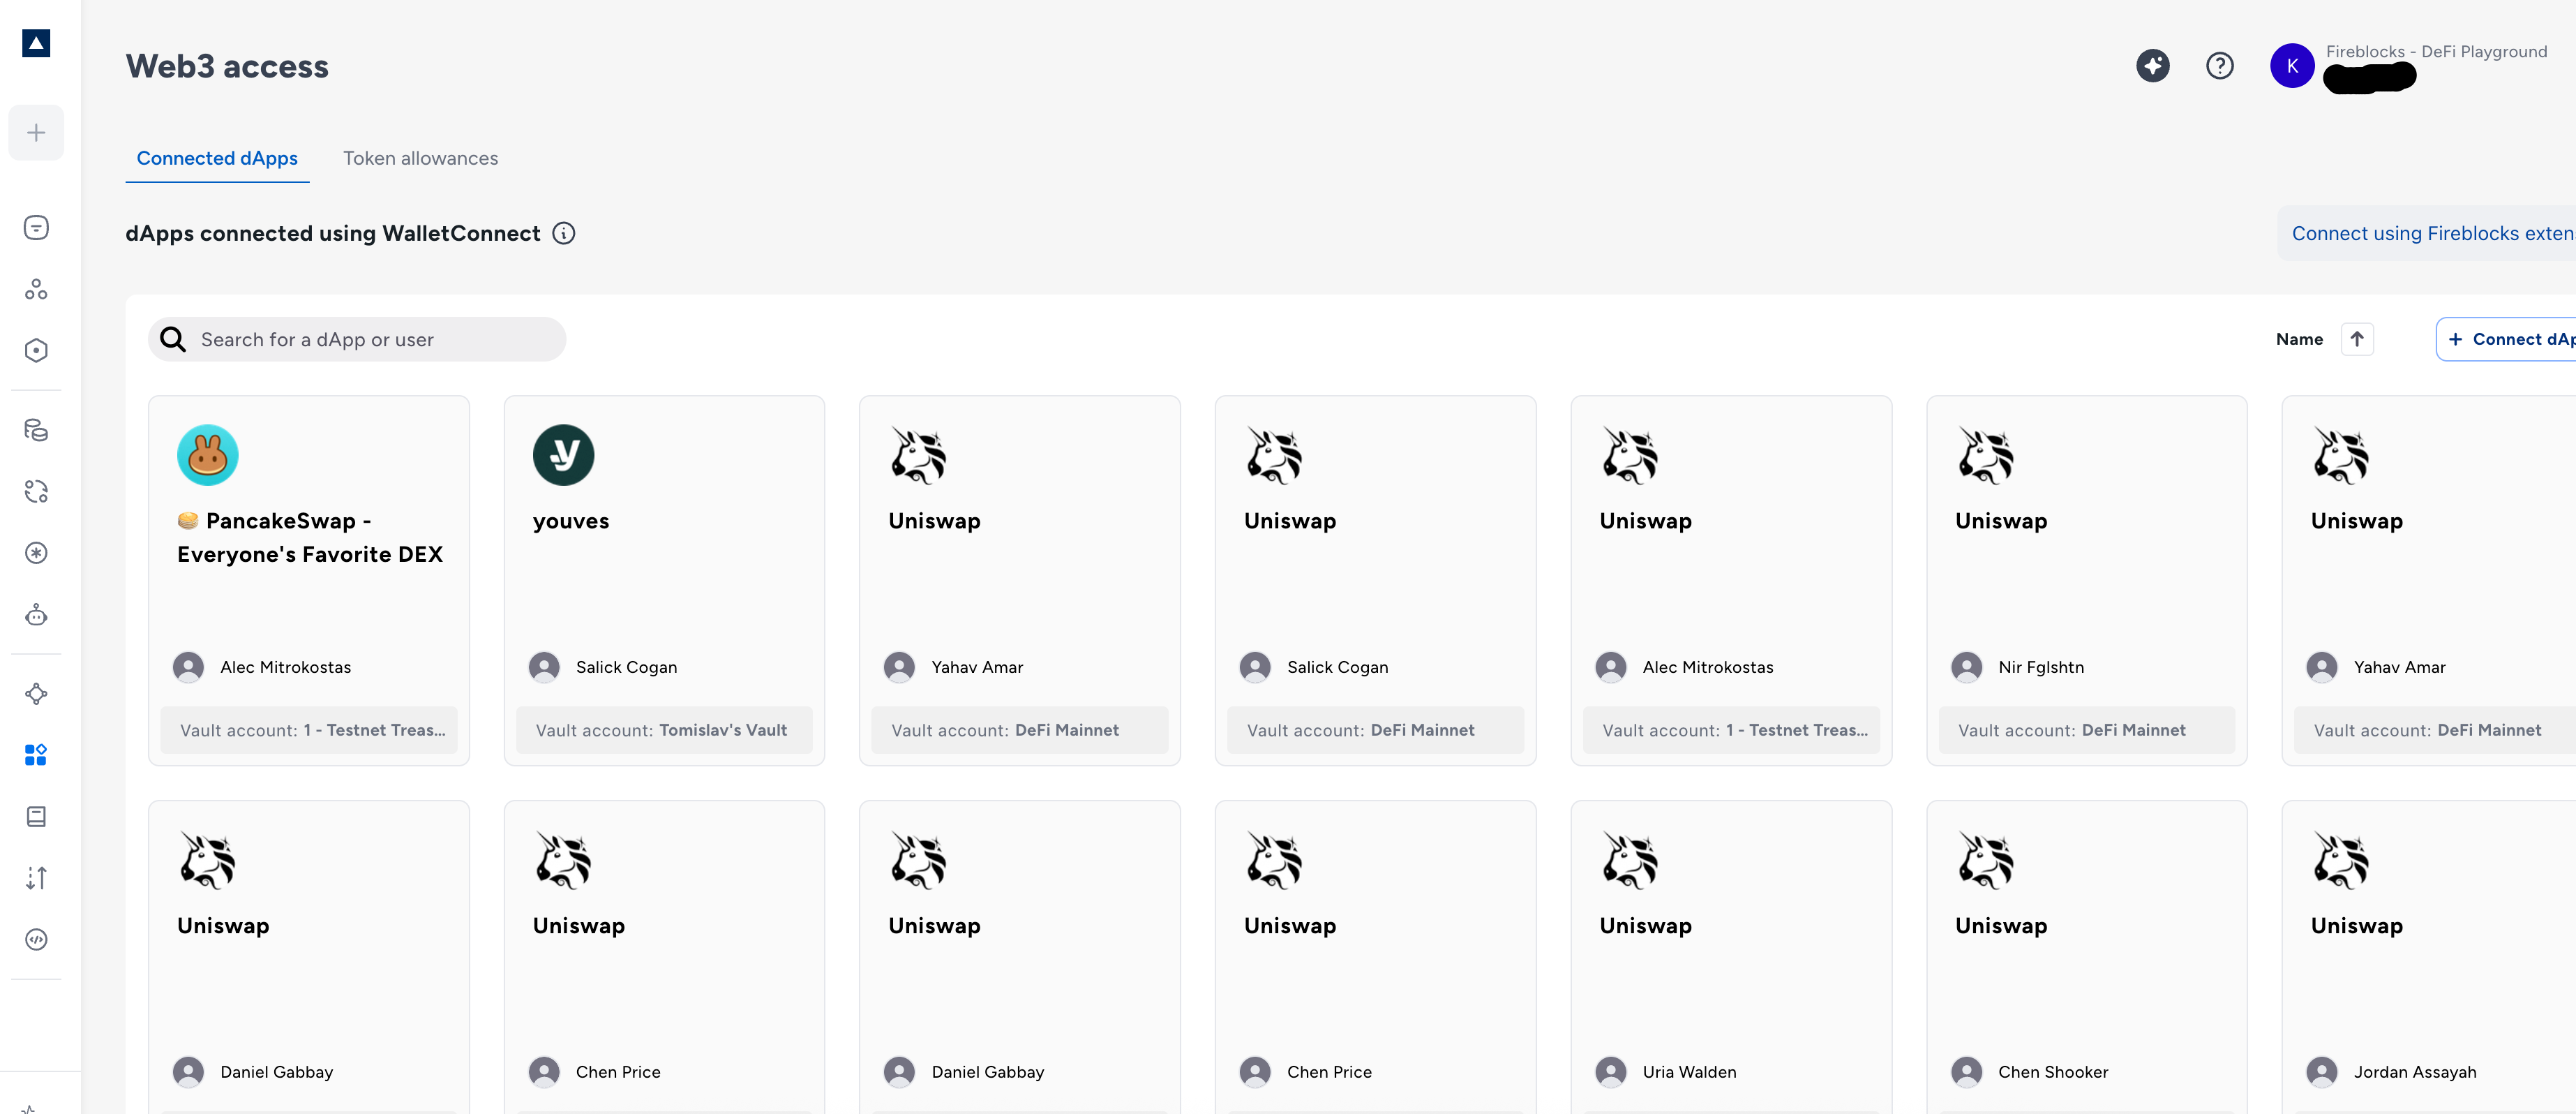
Task: Open the asterisk circle icon in the sidebar
Action: 36,553
